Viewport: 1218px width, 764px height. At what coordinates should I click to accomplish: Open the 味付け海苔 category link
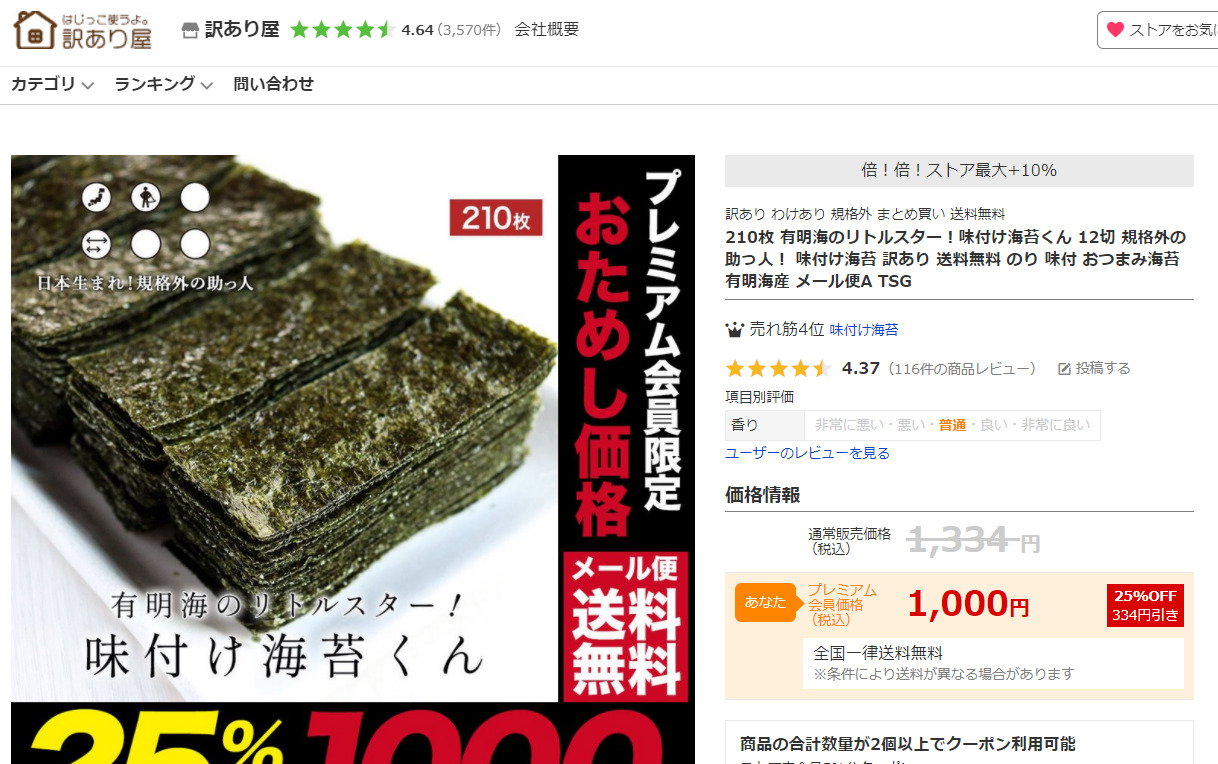point(864,330)
